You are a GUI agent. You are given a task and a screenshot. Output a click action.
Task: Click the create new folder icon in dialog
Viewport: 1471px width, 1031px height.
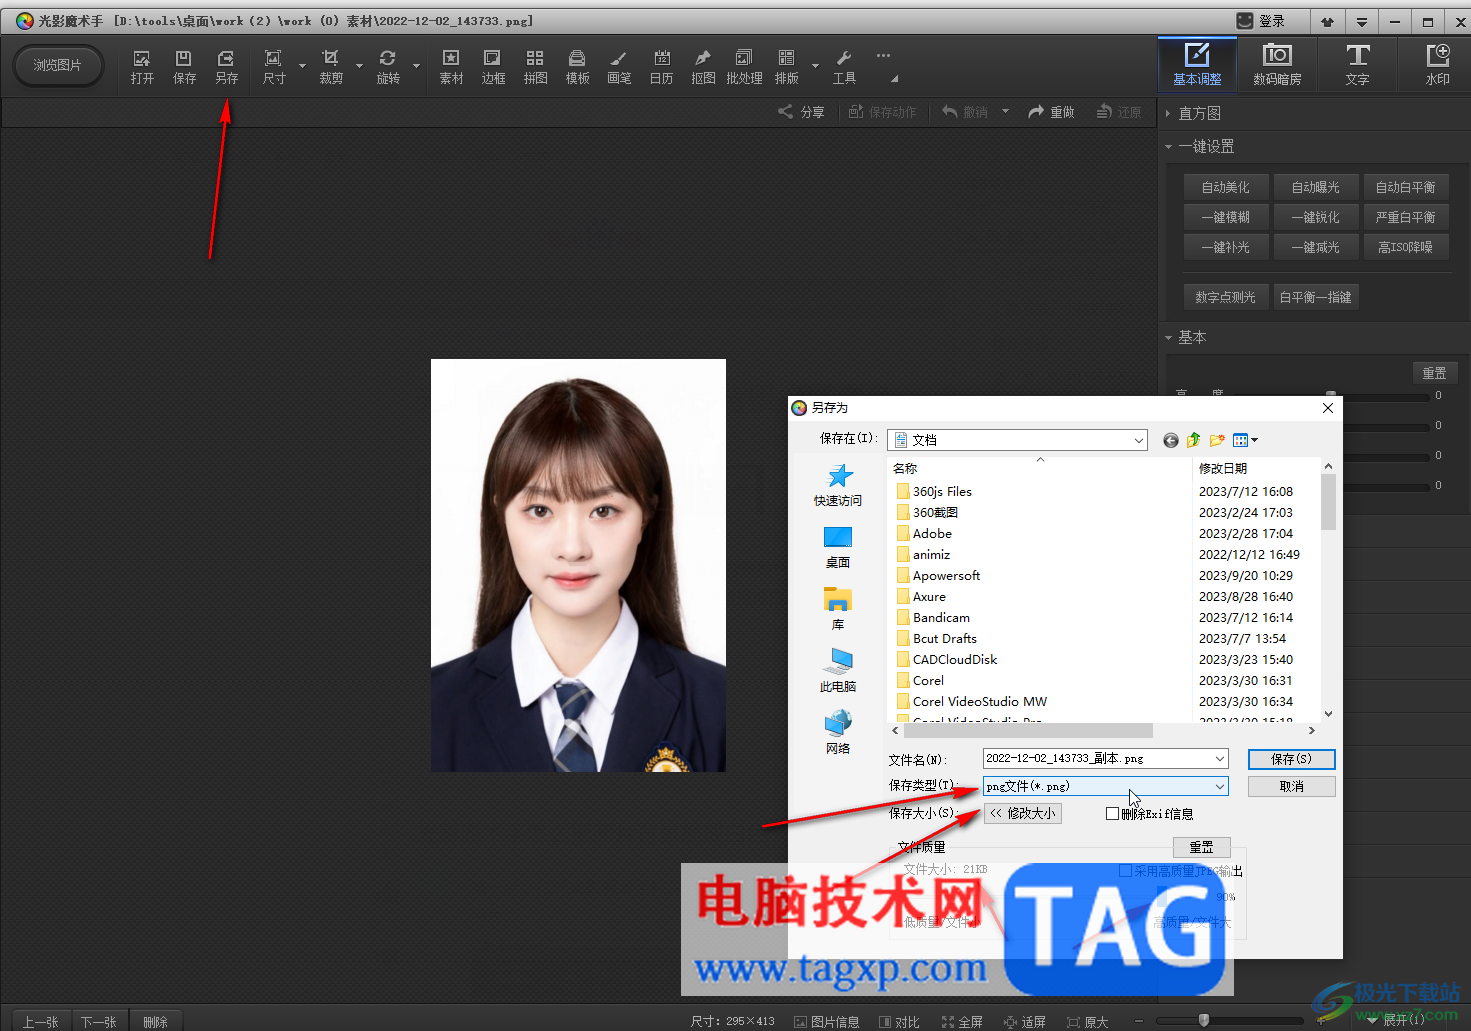[x=1217, y=440]
